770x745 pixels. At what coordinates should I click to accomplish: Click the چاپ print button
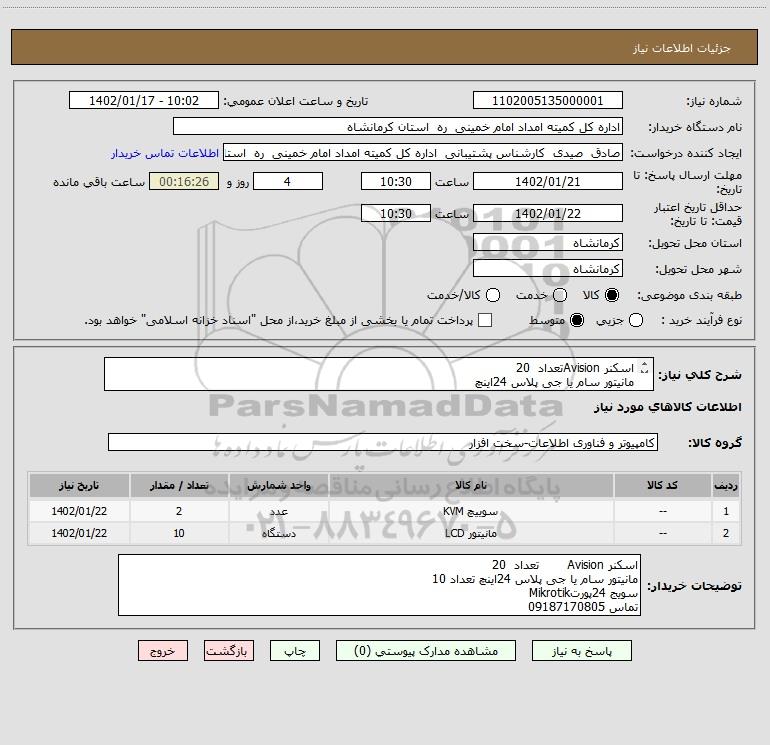295,651
